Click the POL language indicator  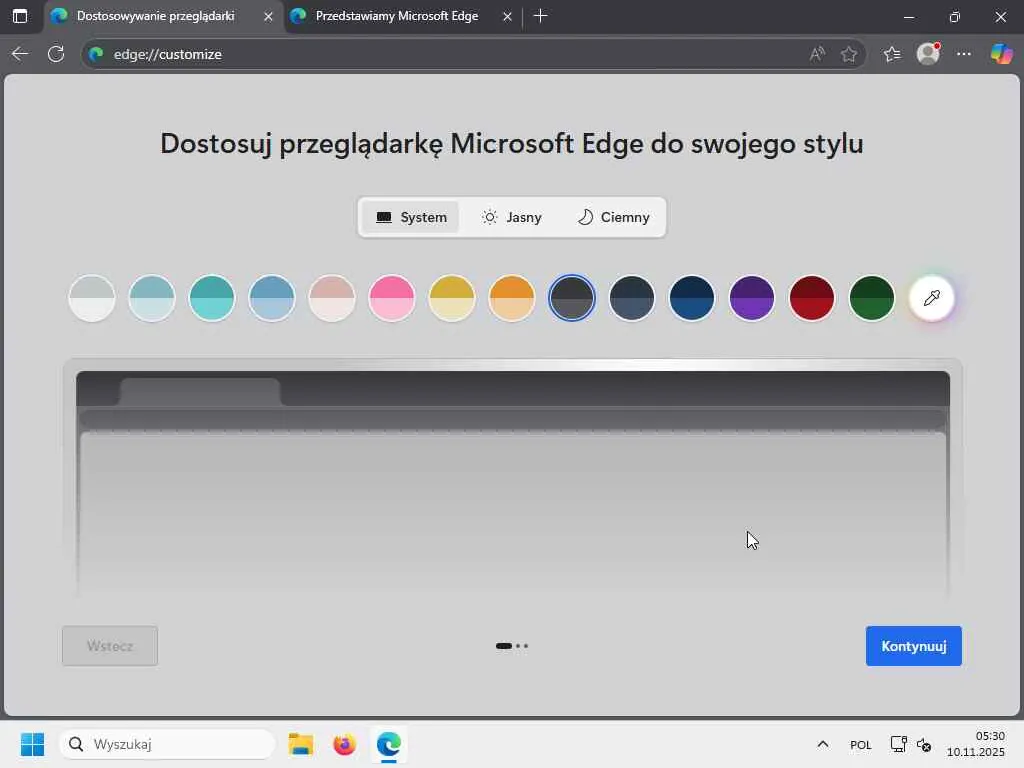pos(861,744)
